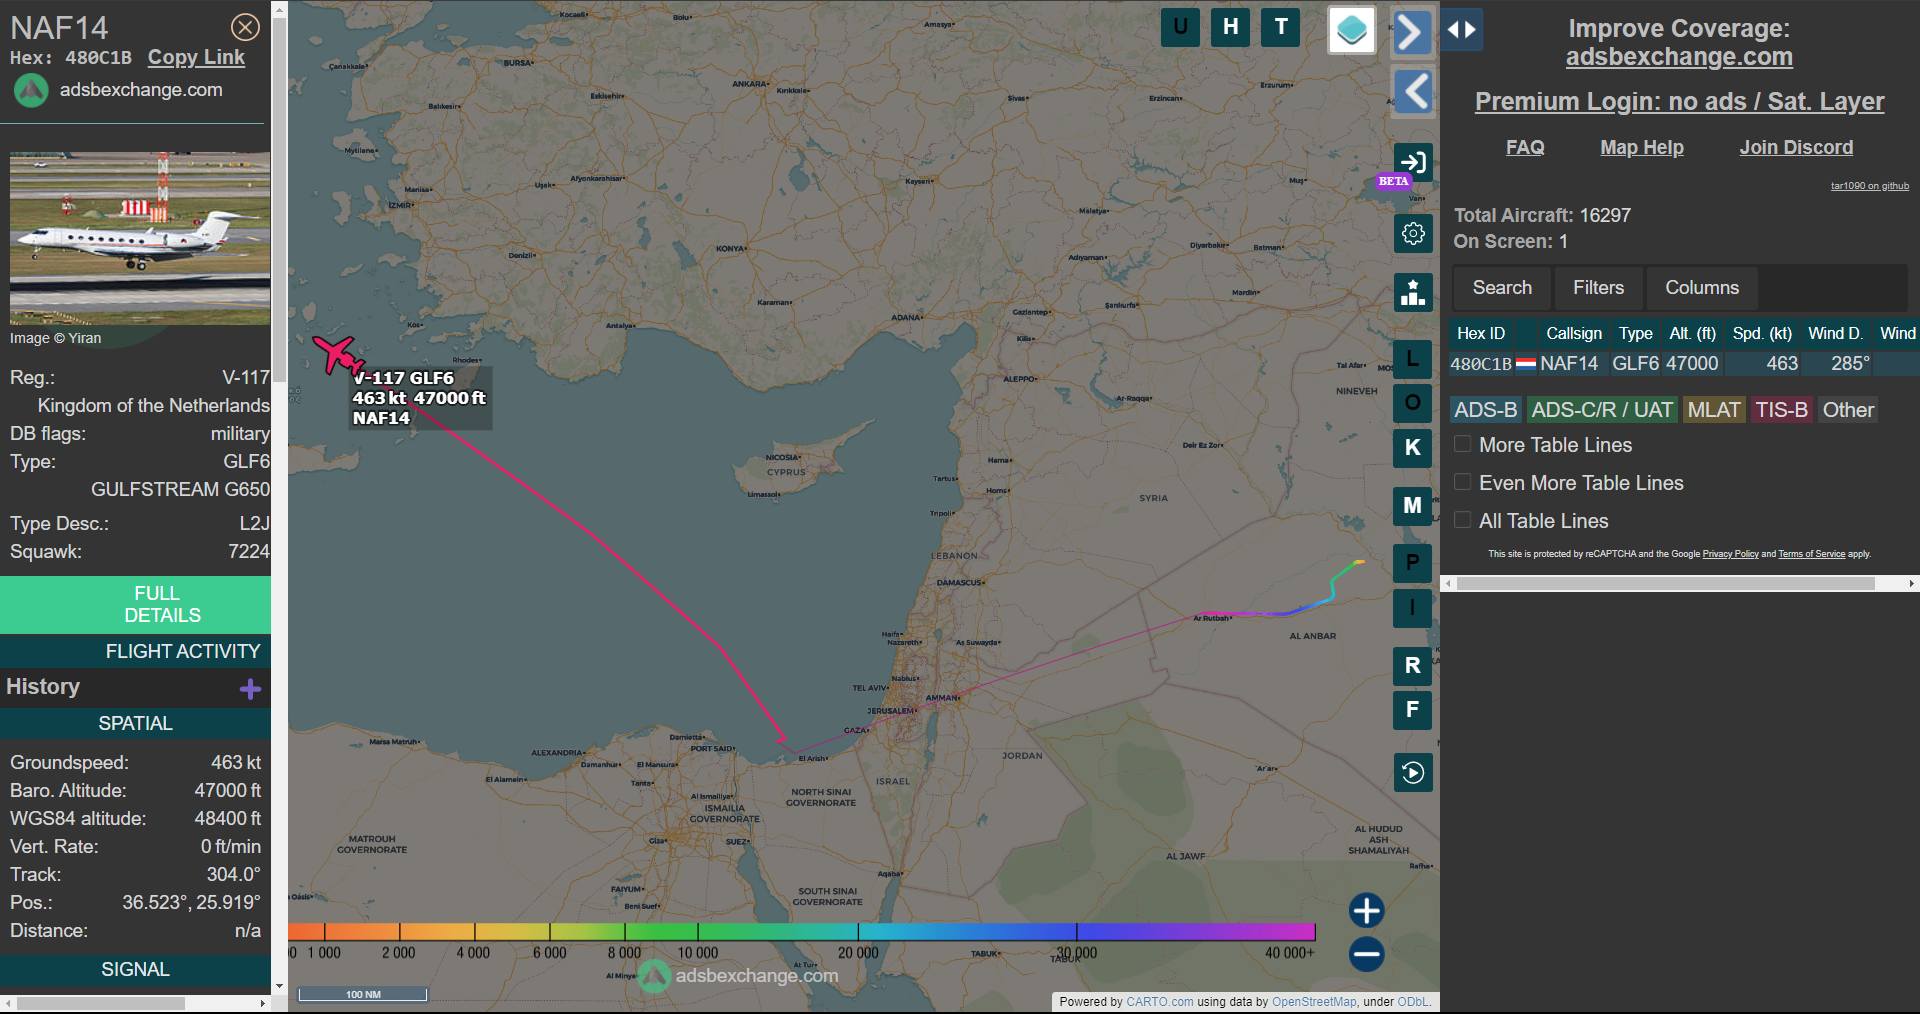Open the Privacy Policy link
The width and height of the screenshot is (1920, 1014).
1730,554
